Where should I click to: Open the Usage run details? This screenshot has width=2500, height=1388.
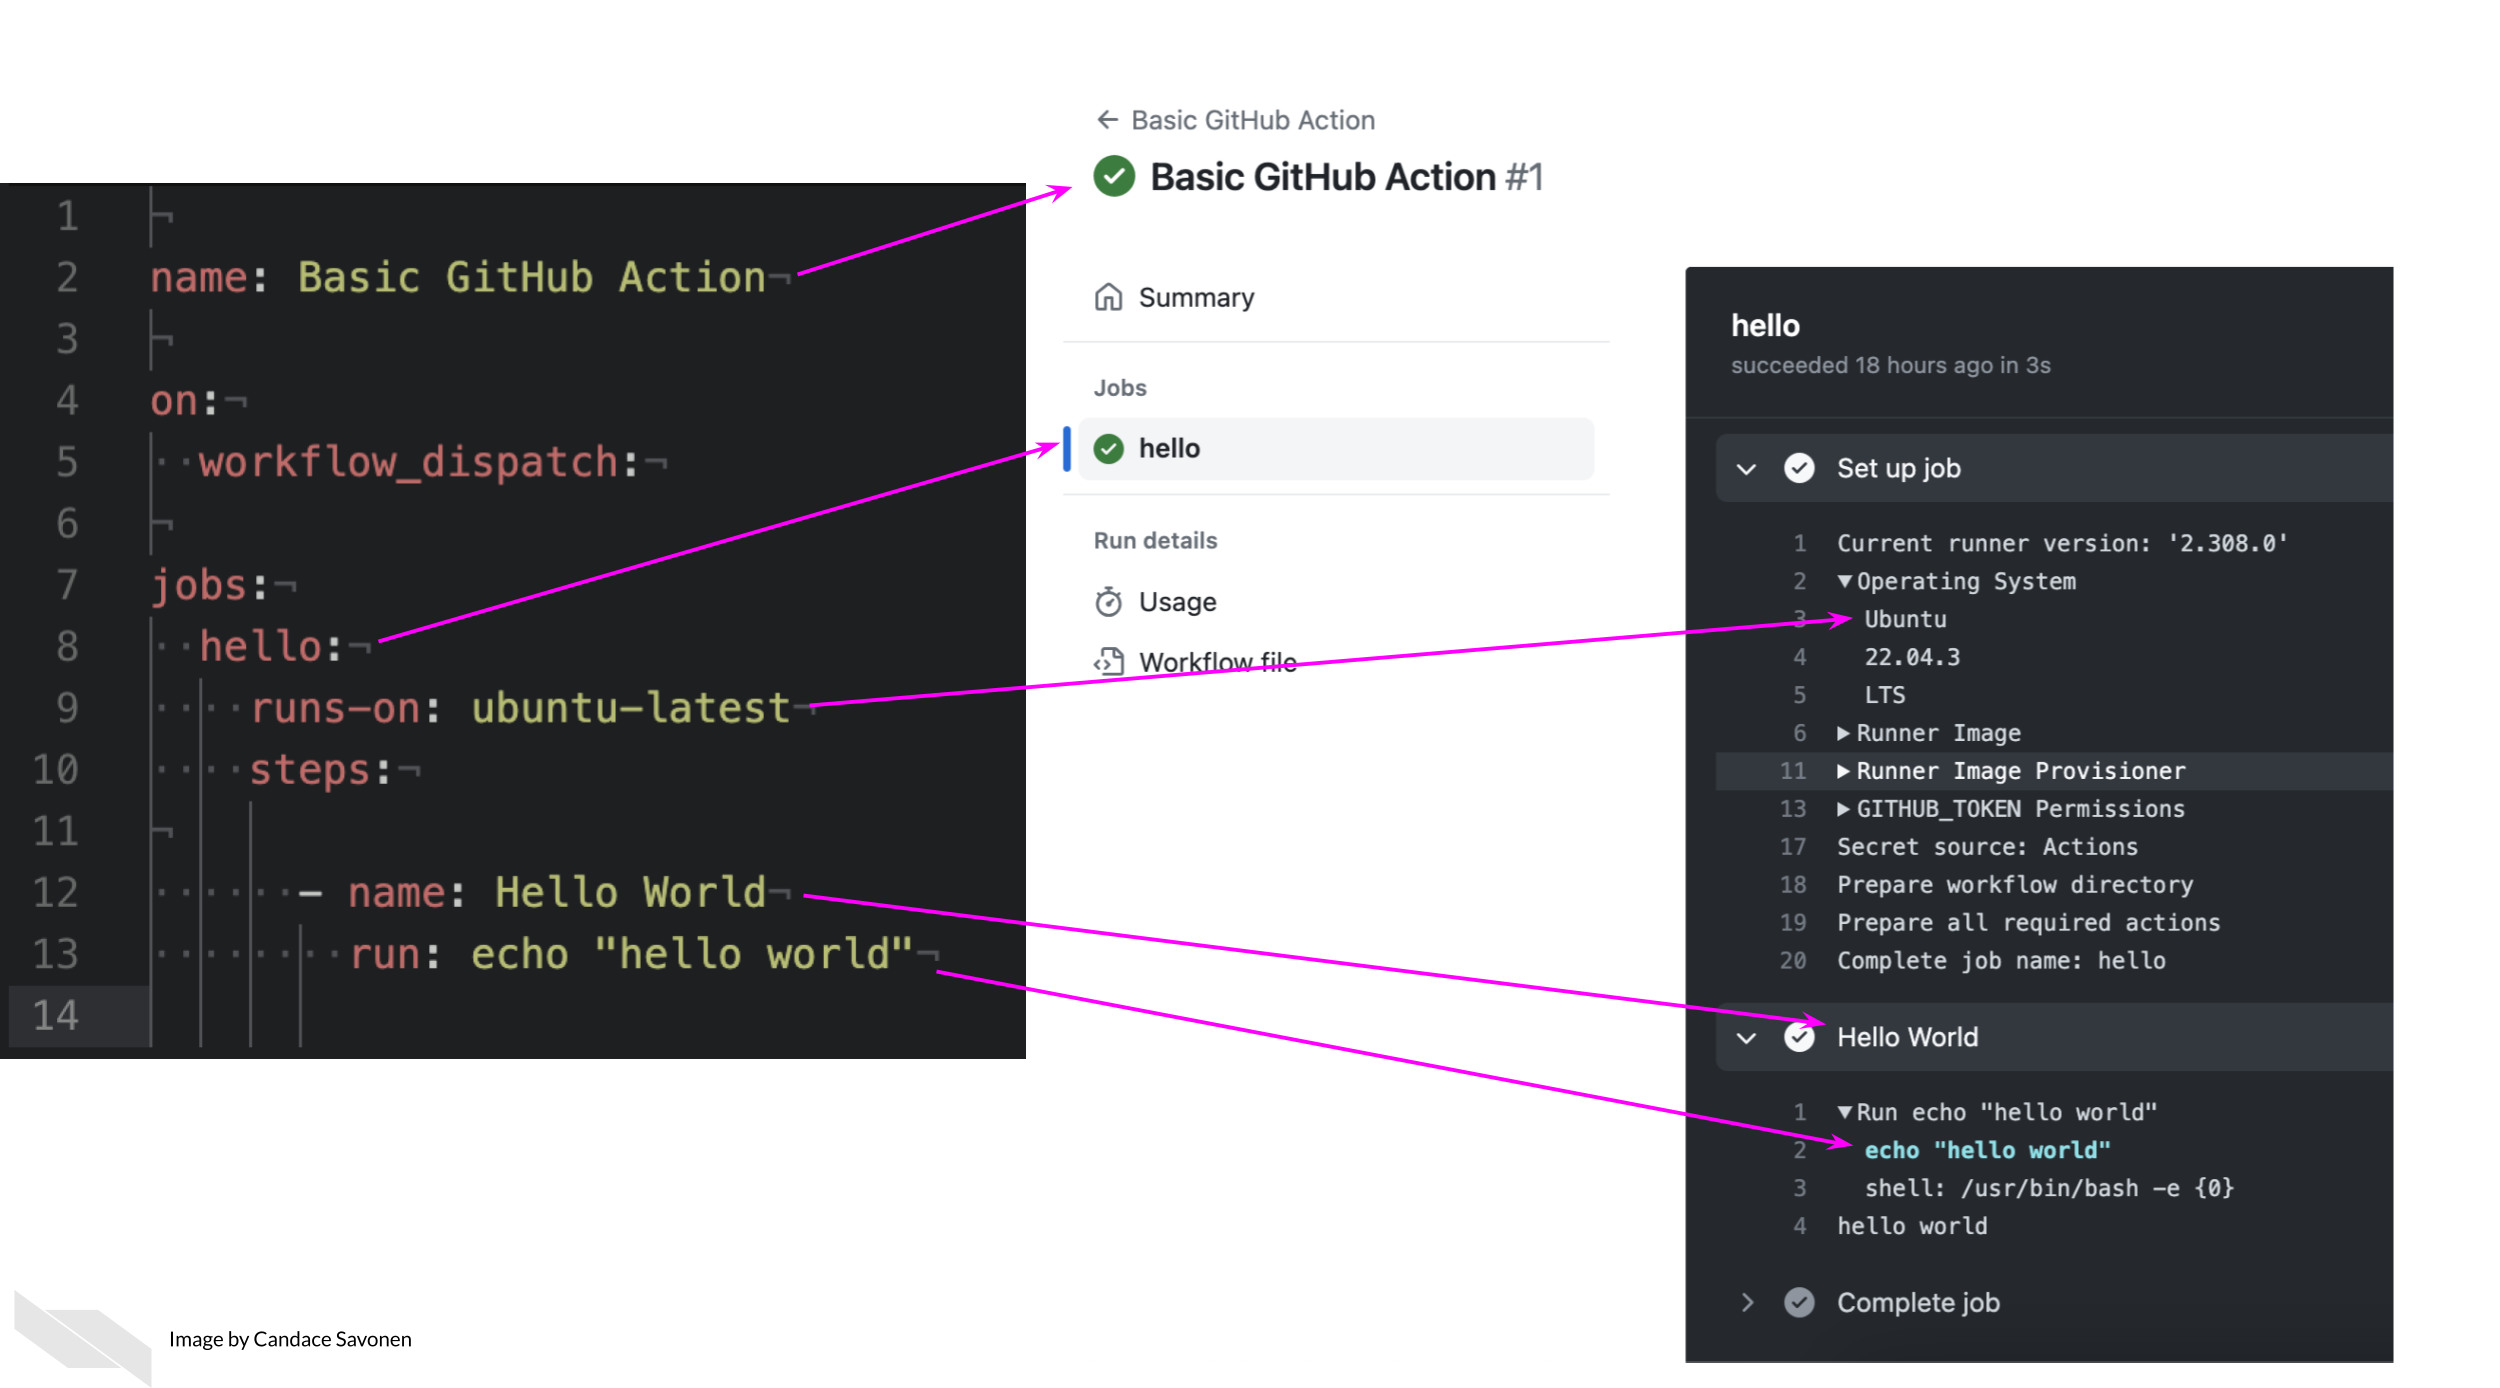pos(1178,602)
